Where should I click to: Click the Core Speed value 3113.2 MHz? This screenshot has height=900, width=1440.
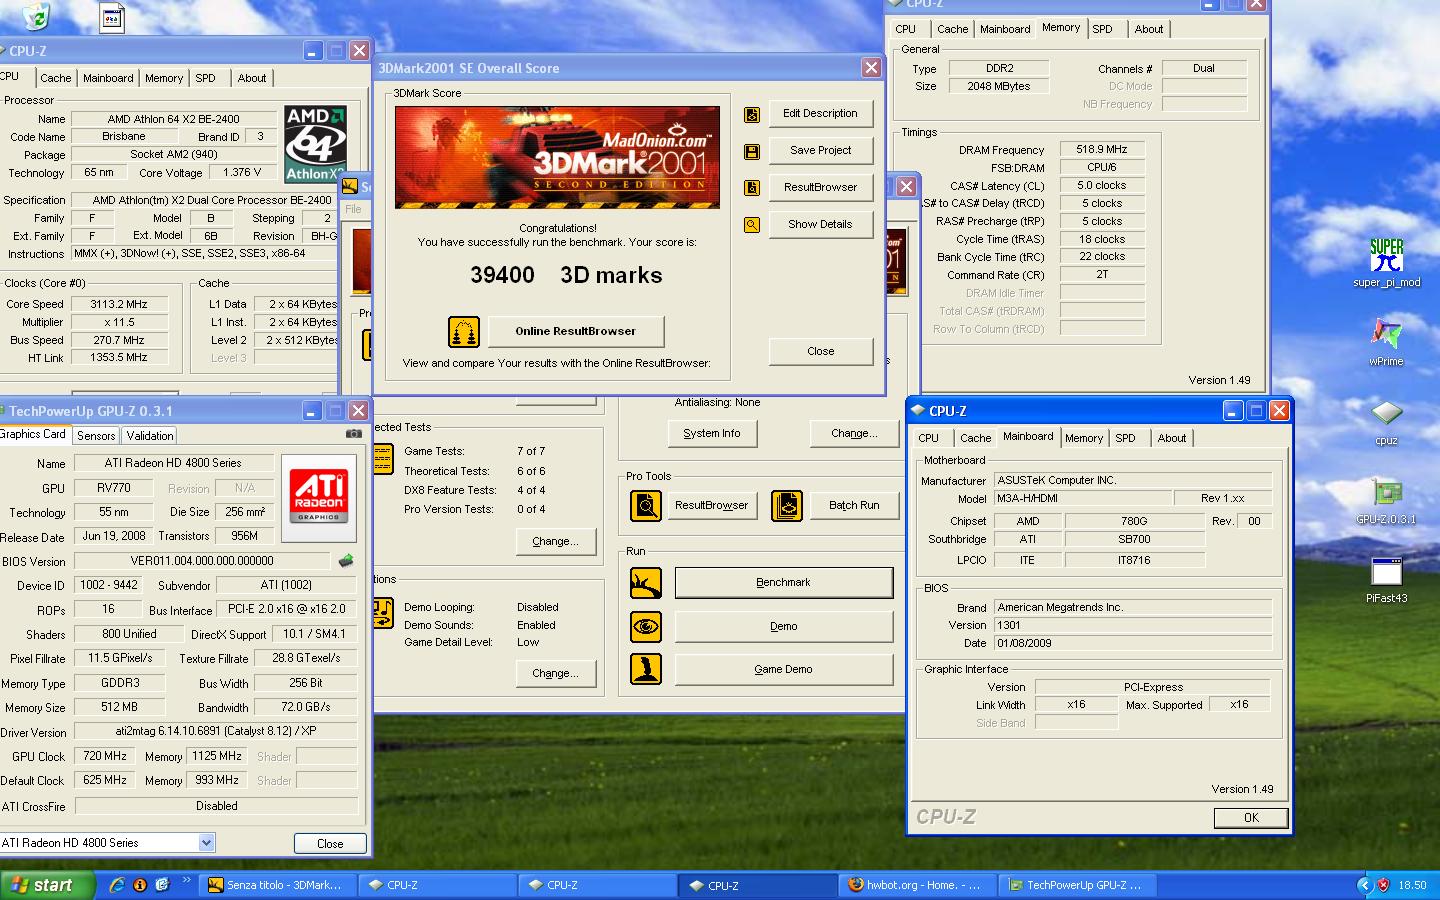coord(119,305)
